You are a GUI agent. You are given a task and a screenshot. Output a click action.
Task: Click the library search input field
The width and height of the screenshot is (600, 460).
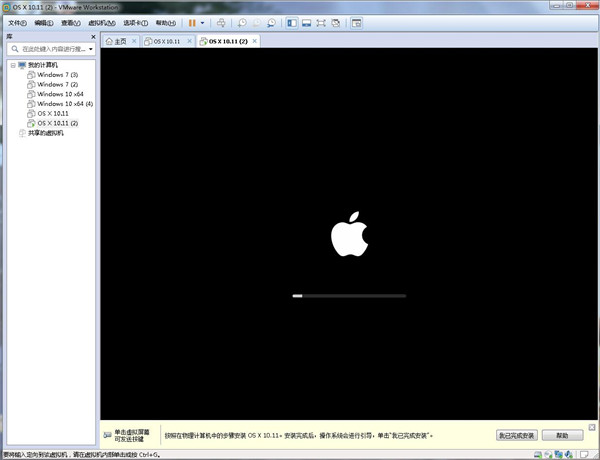click(53, 49)
